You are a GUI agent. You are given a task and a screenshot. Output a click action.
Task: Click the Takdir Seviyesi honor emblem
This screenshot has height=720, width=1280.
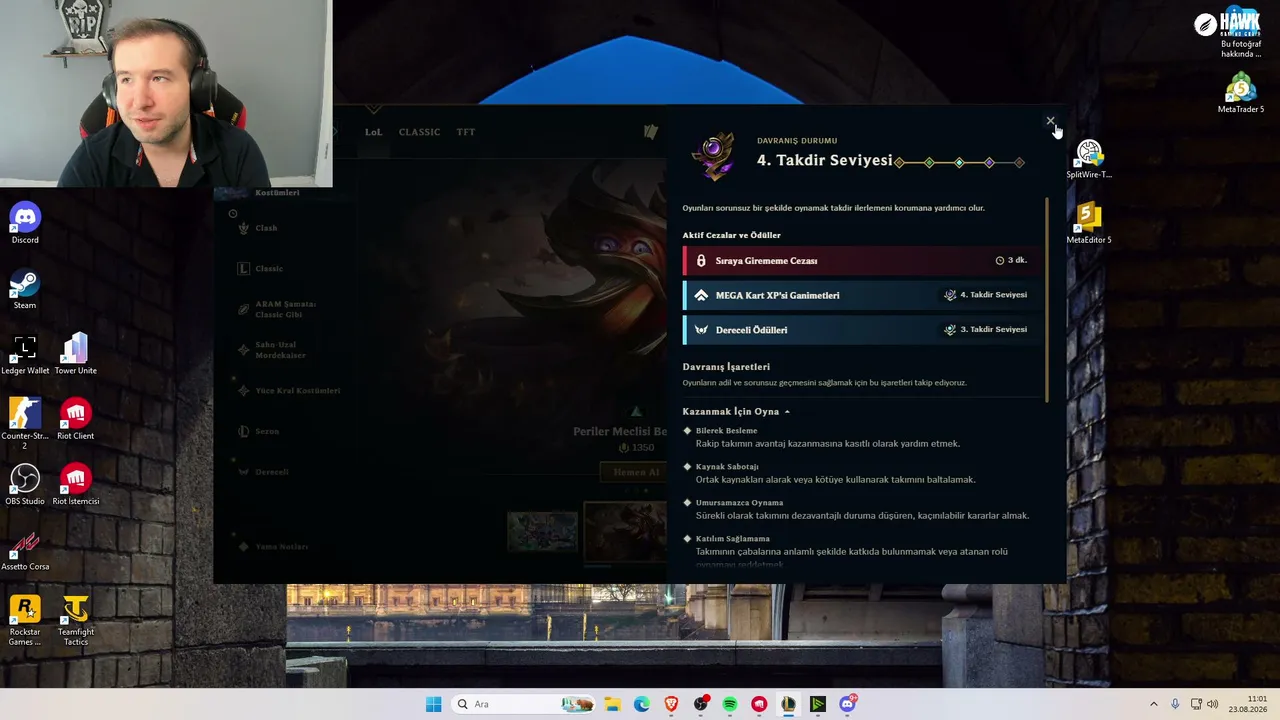tap(714, 156)
